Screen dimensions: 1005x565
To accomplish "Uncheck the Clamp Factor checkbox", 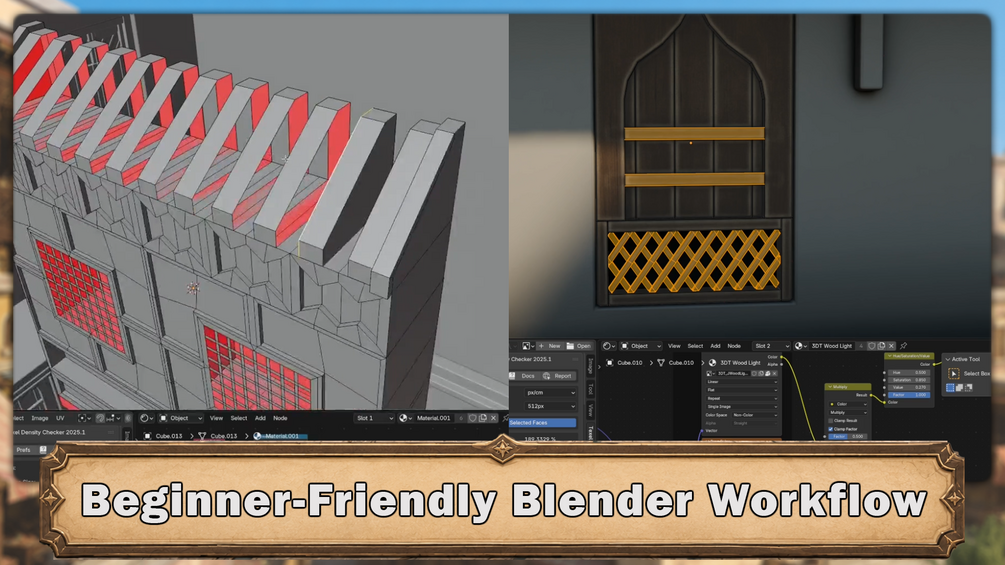I will click(x=831, y=429).
